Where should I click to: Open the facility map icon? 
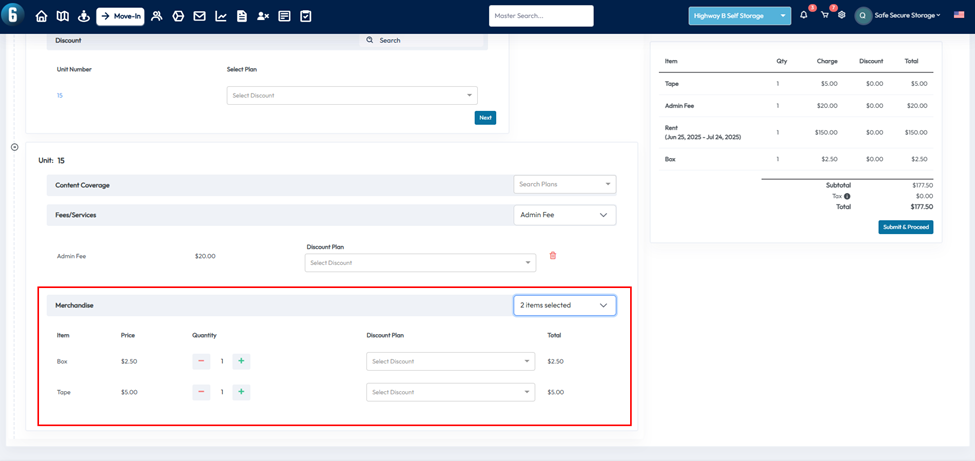[62, 16]
